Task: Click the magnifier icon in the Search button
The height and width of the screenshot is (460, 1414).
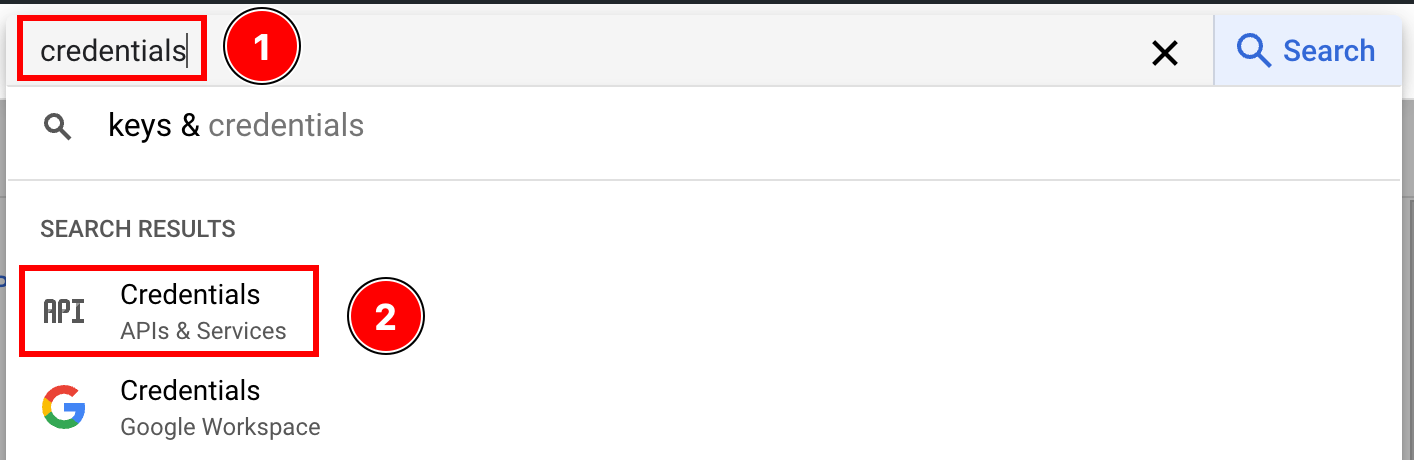Action: coord(1253,50)
